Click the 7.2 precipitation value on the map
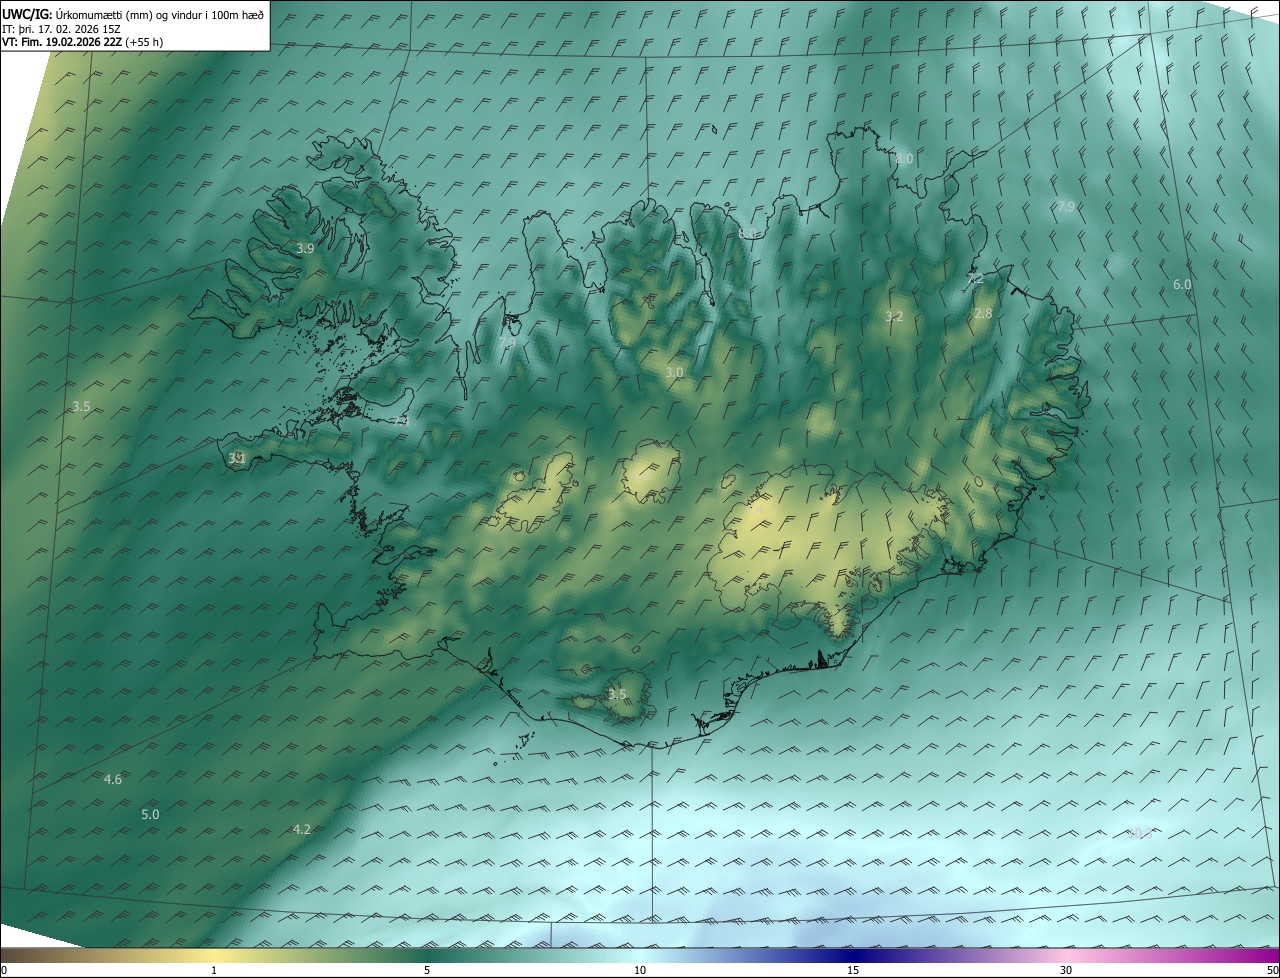 [975, 279]
